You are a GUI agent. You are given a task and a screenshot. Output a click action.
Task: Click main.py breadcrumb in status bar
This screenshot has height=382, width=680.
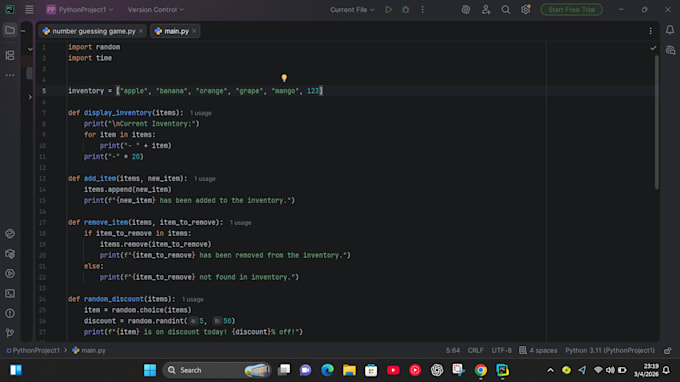(89, 350)
